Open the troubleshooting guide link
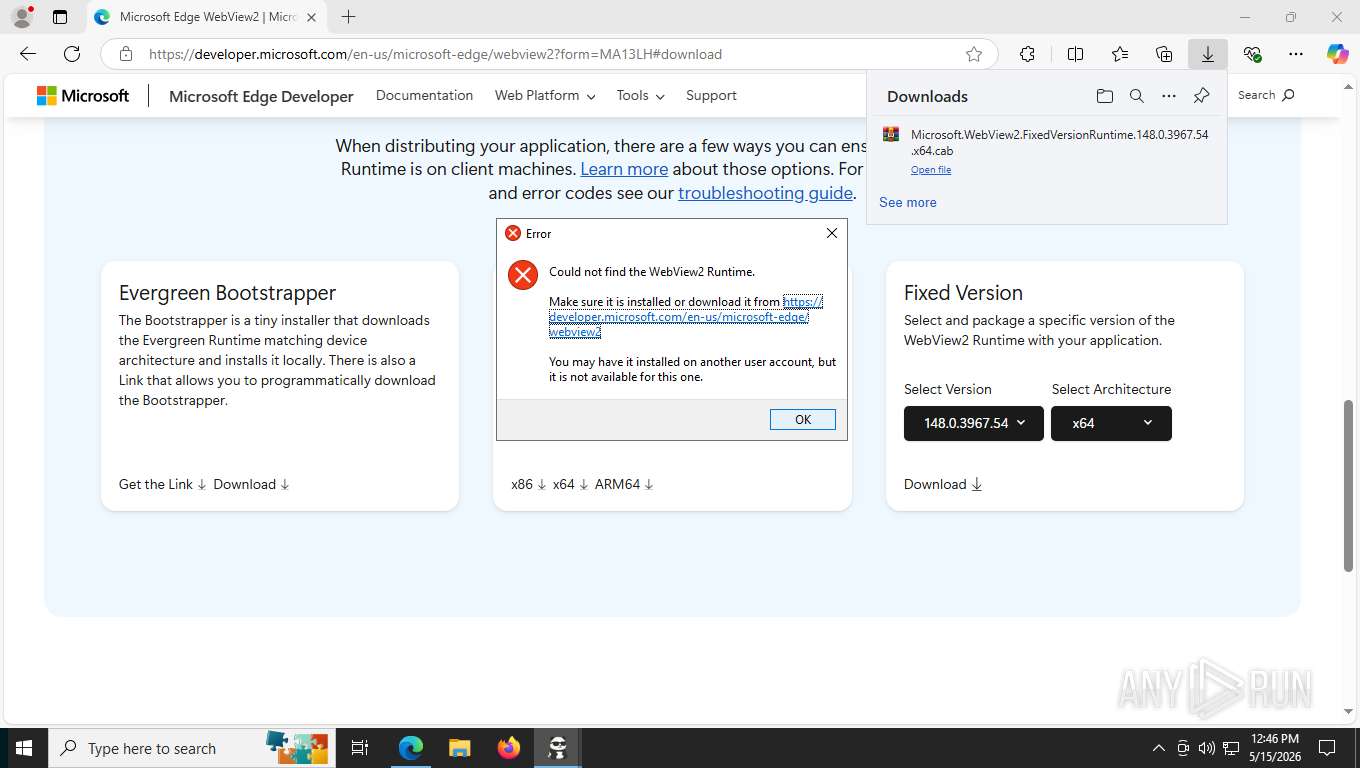The image size is (1360, 768). [765, 193]
